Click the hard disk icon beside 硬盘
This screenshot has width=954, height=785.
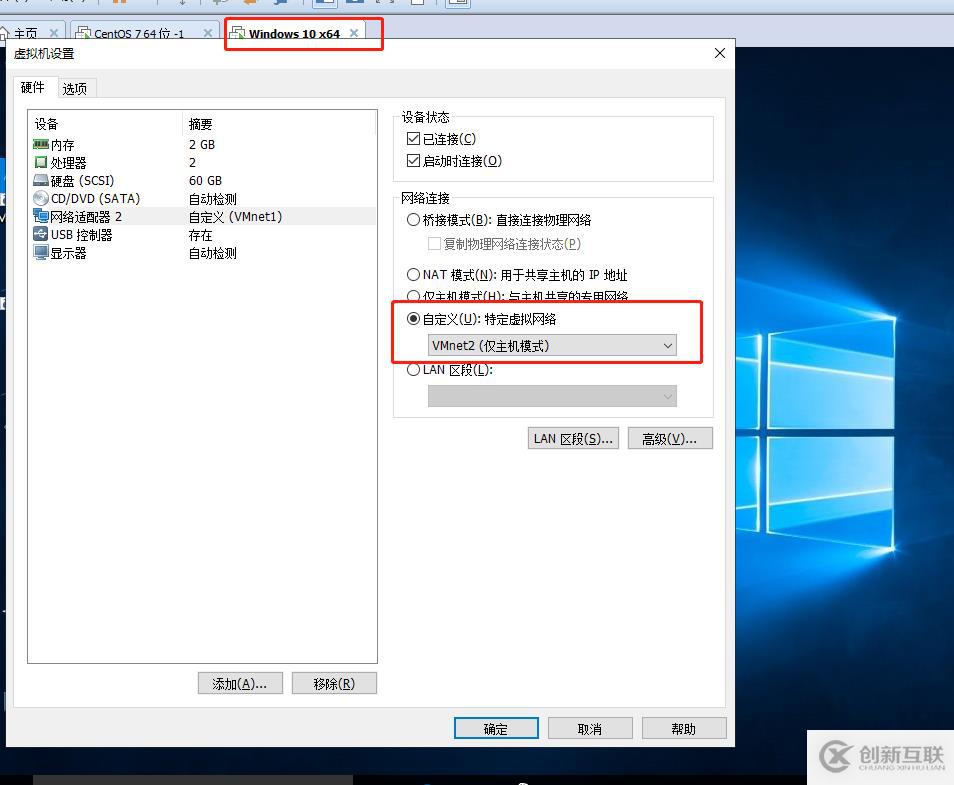(x=41, y=180)
